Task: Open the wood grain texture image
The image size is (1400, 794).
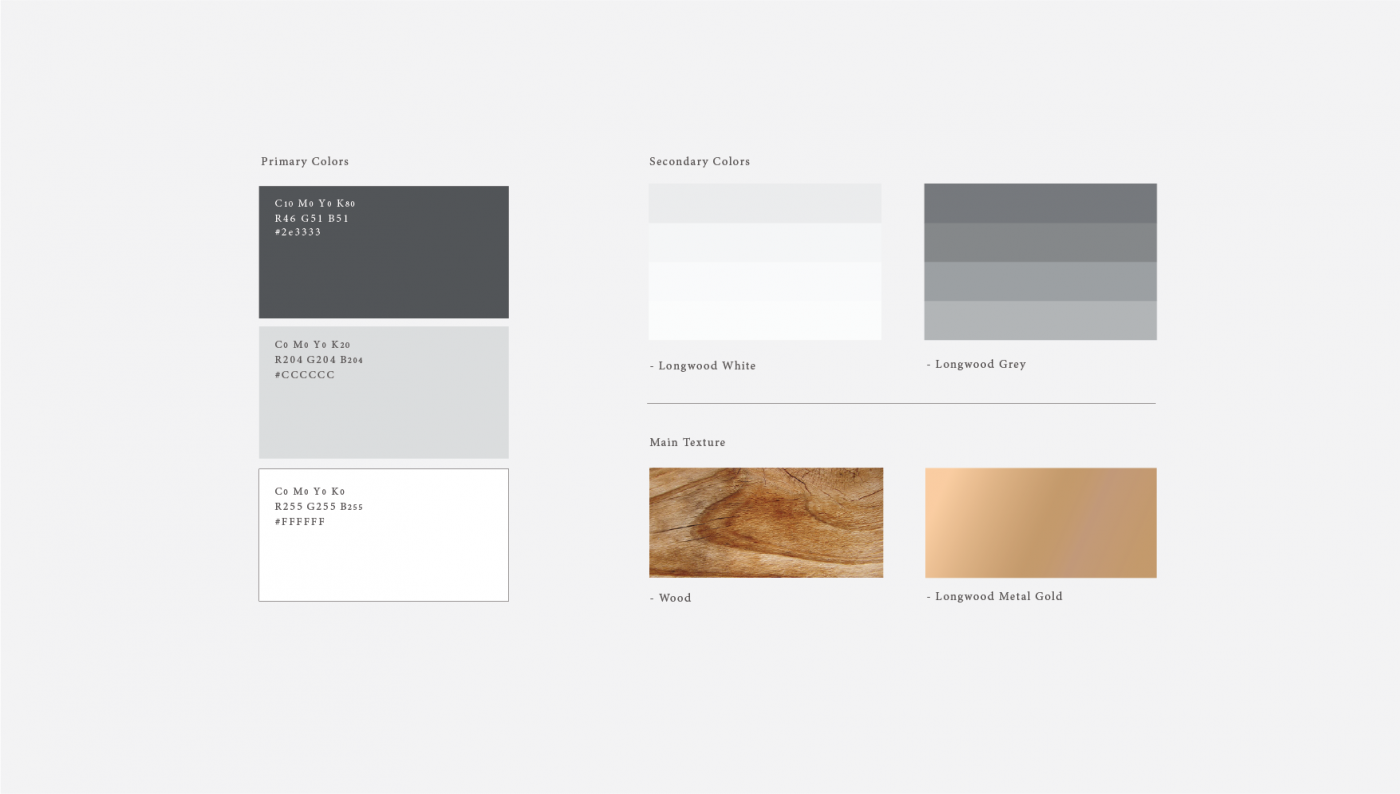Action: point(766,522)
